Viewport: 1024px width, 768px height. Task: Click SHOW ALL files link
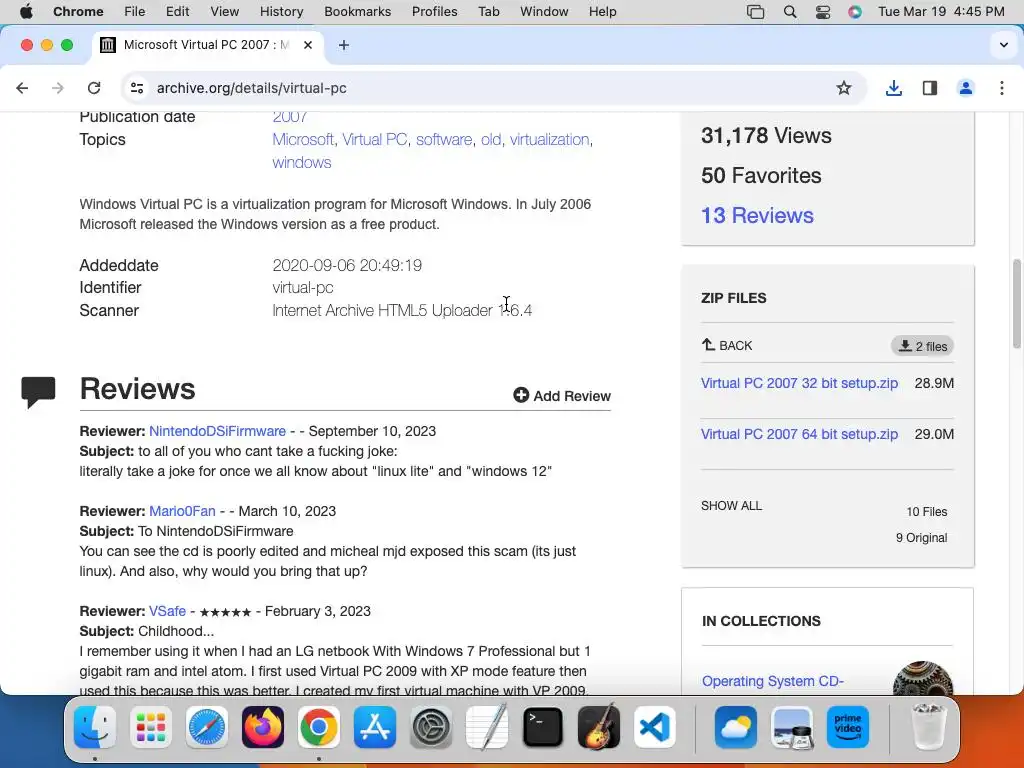pos(731,506)
